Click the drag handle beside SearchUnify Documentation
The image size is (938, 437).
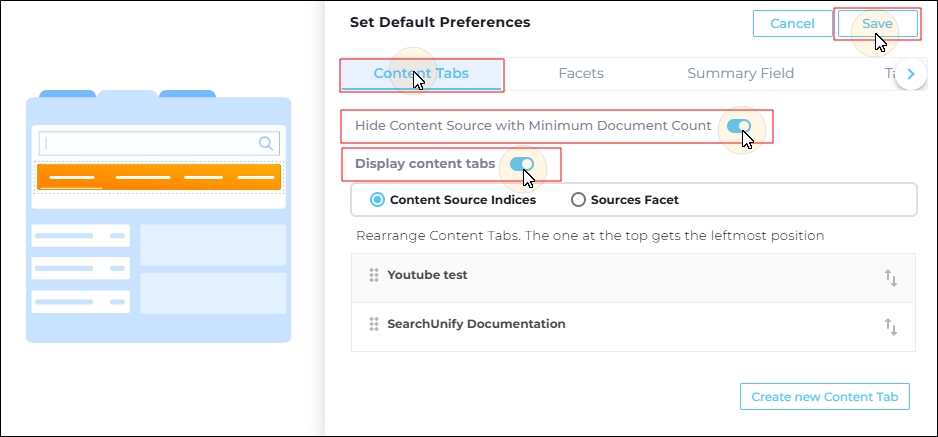click(x=374, y=324)
